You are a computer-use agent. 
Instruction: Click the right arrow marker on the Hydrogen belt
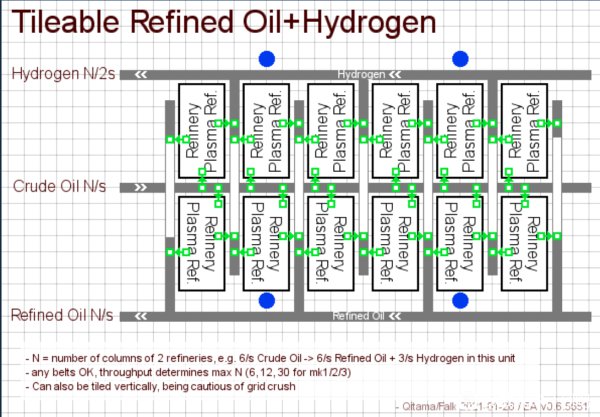point(400,74)
